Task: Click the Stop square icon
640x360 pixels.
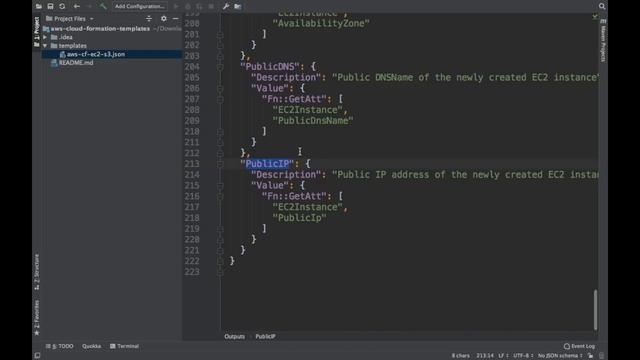Action: (x=211, y=6)
